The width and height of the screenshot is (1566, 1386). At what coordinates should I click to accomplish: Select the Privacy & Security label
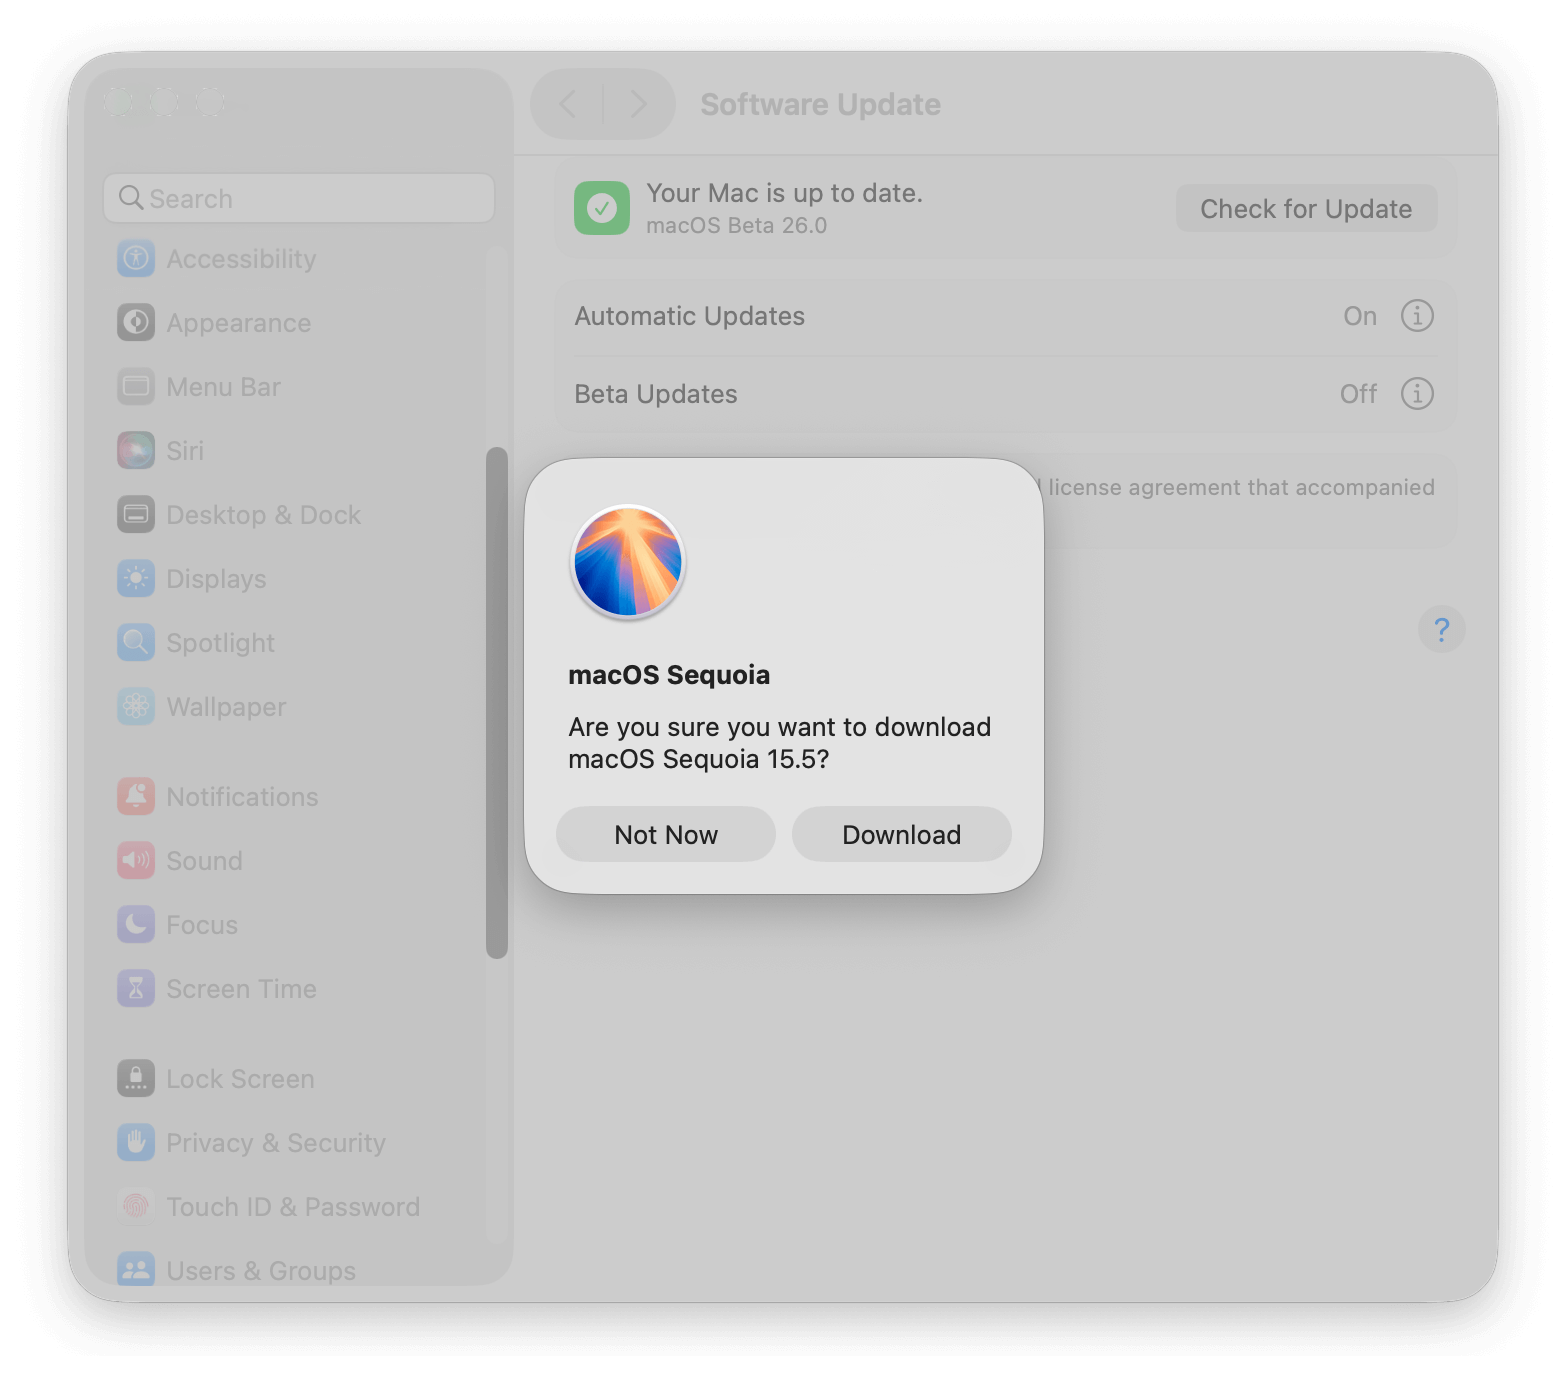pyautogui.click(x=276, y=1143)
